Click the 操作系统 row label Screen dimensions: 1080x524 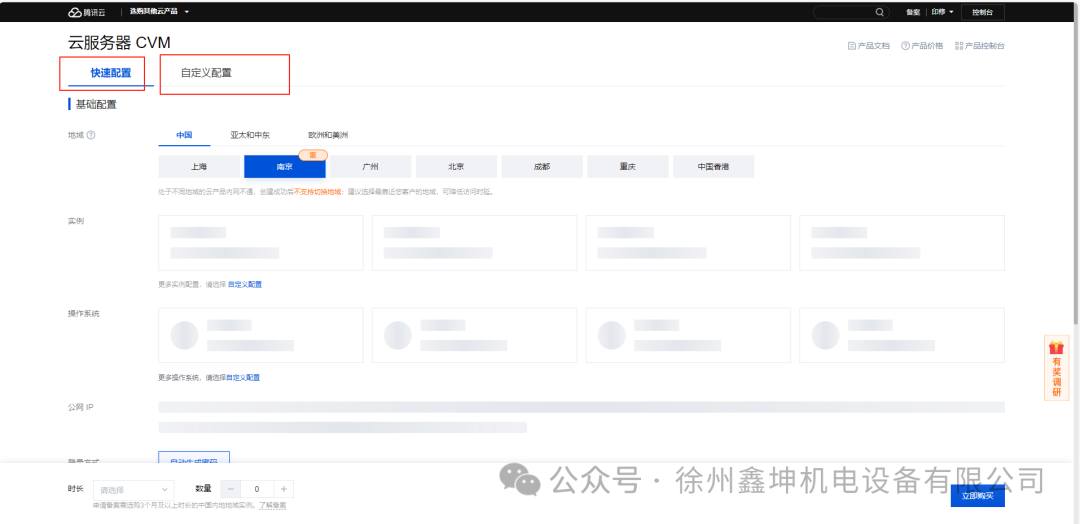coord(83,313)
